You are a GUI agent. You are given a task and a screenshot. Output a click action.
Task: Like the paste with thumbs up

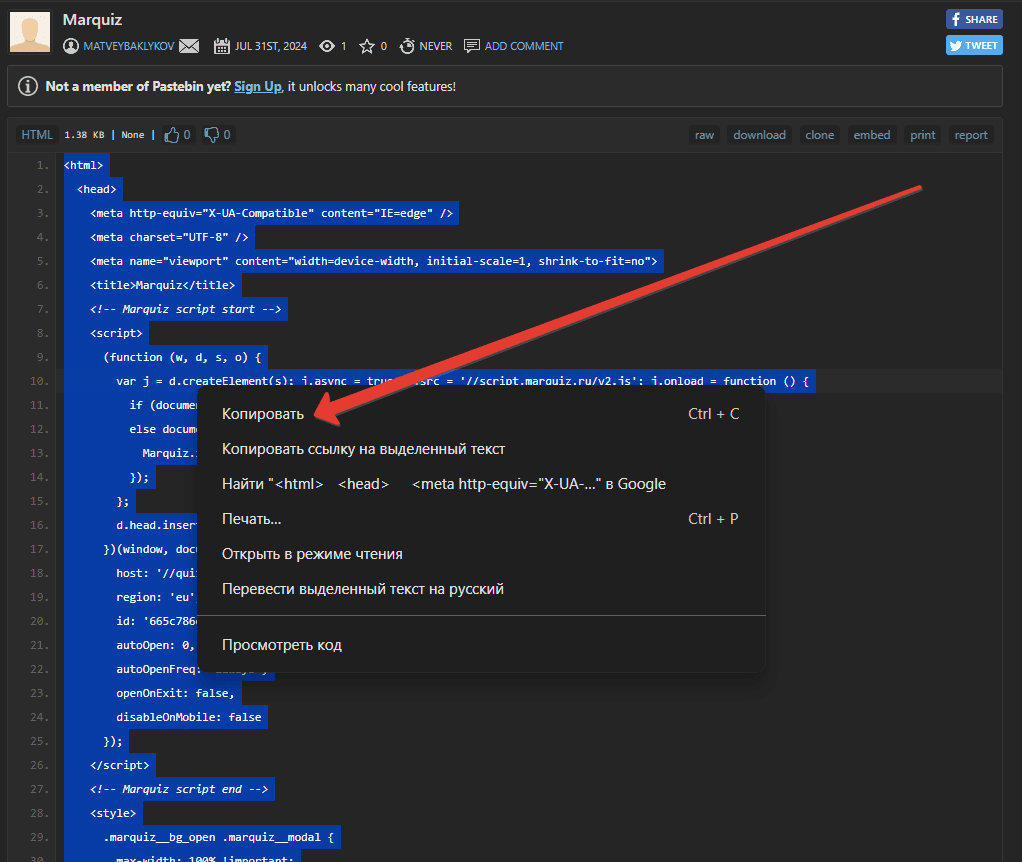click(177, 135)
